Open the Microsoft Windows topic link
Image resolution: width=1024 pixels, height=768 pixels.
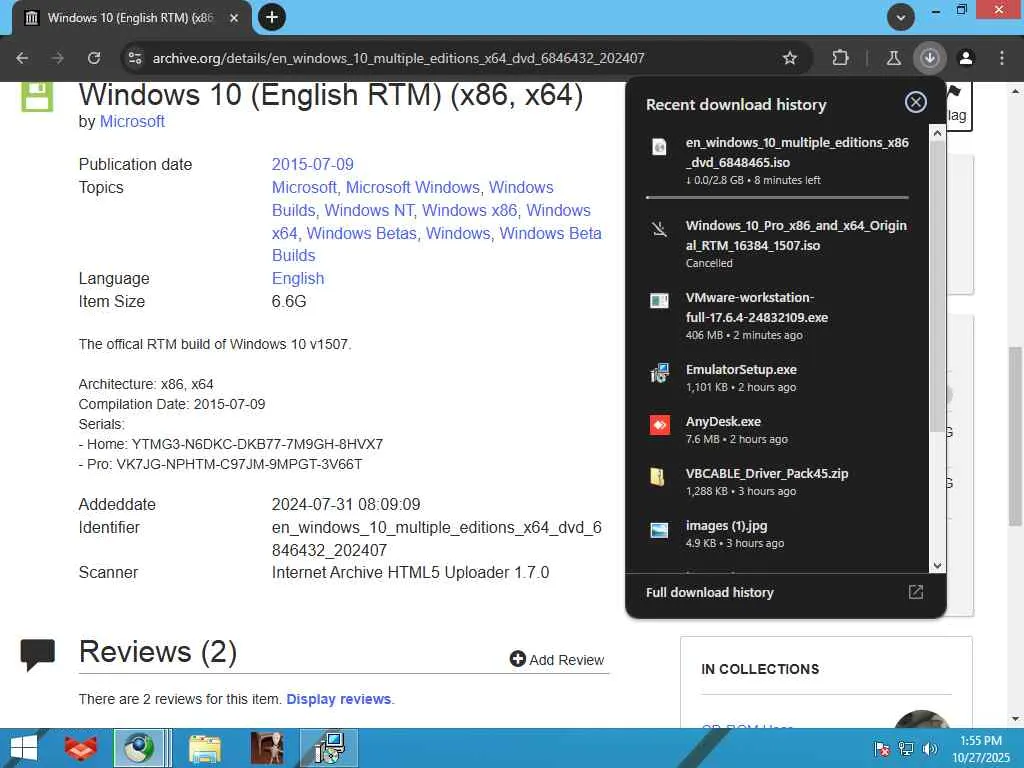413,187
